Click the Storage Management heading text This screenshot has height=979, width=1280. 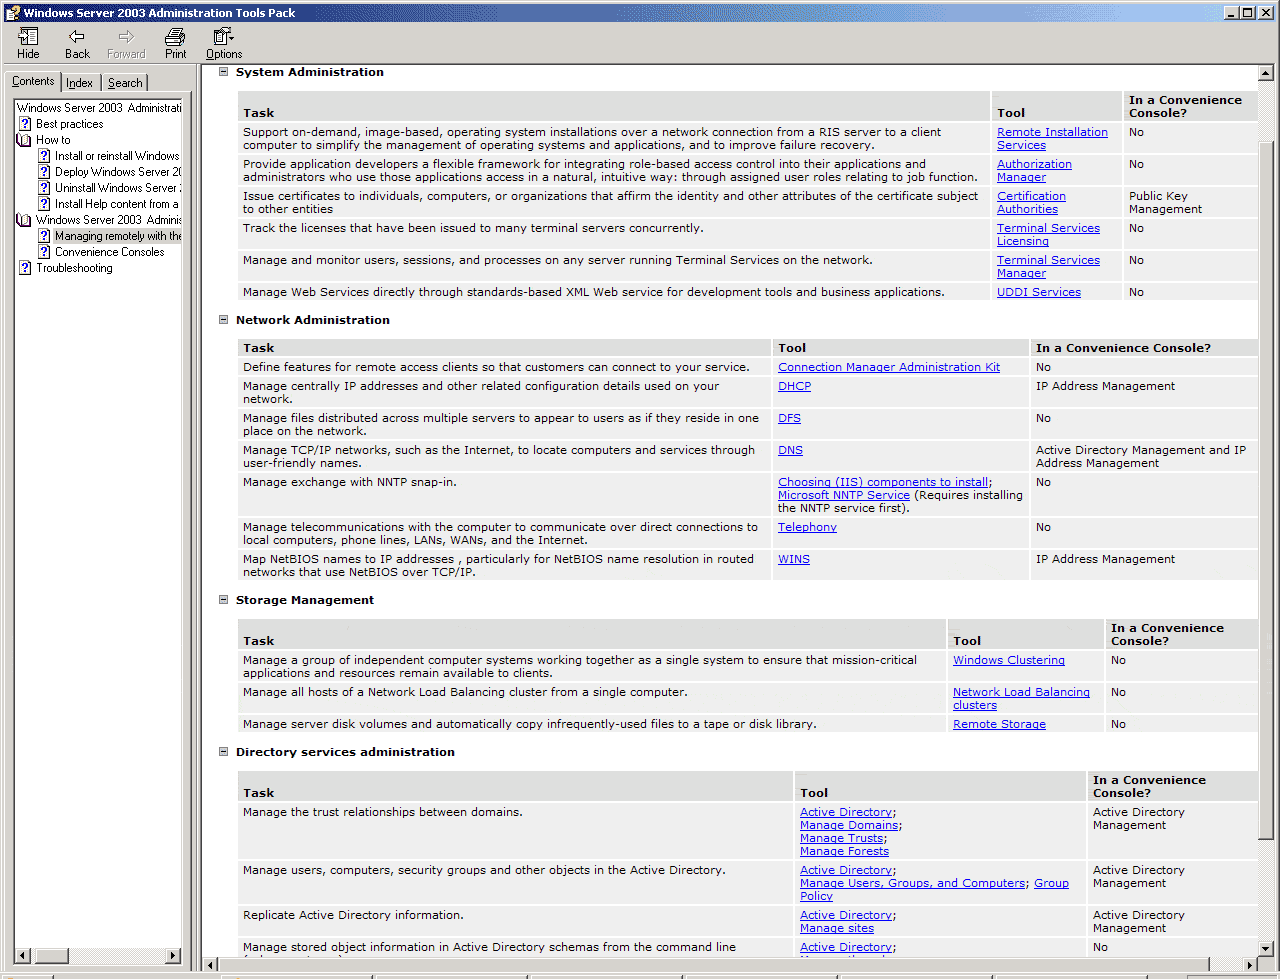click(x=305, y=600)
